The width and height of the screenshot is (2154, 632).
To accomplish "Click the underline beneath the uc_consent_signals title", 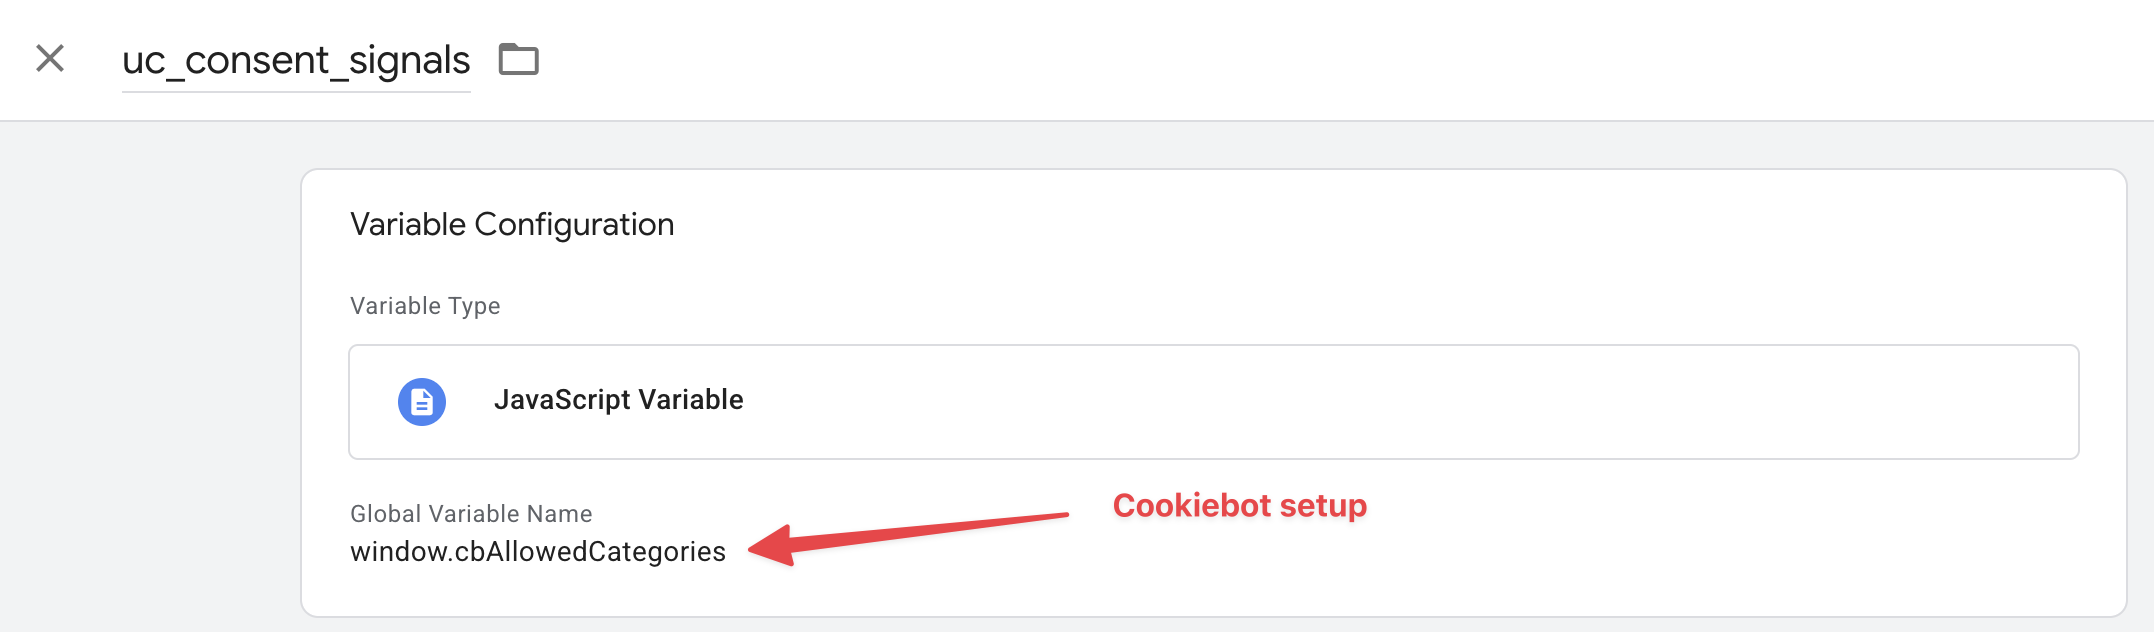I will (296, 91).
